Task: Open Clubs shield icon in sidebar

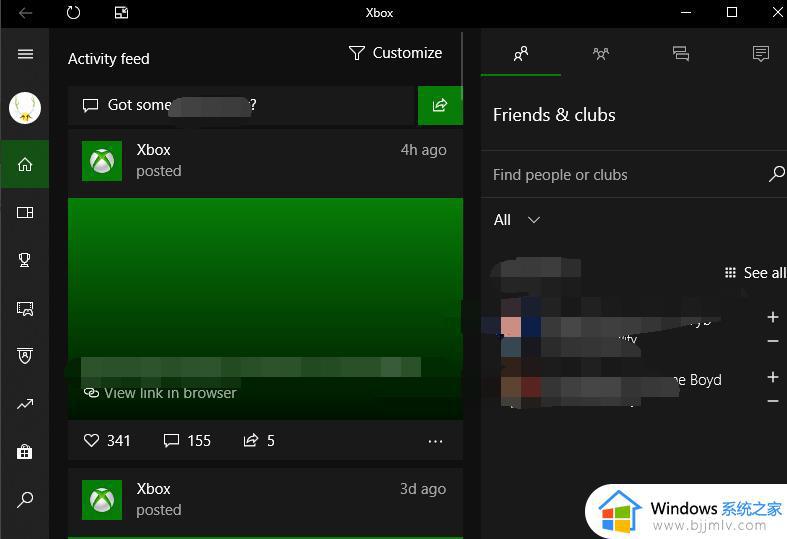Action: pyautogui.click(x=25, y=356)
